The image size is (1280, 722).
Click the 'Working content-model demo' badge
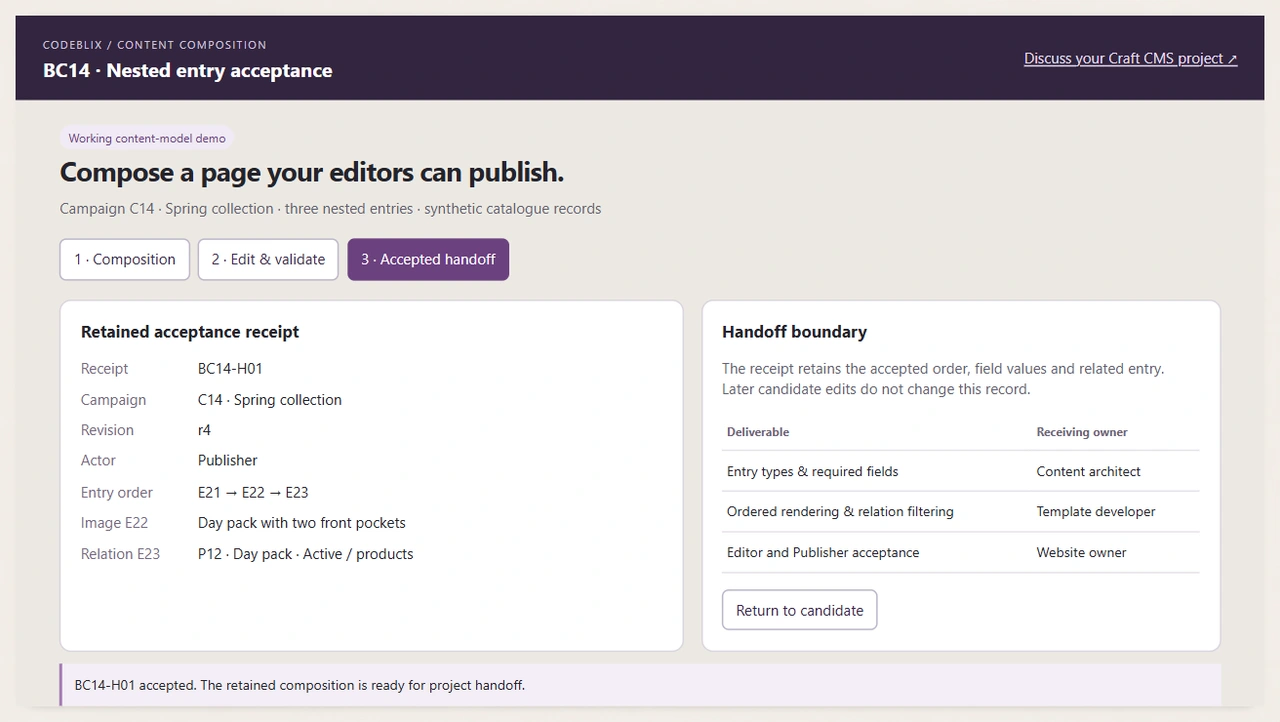147,139
